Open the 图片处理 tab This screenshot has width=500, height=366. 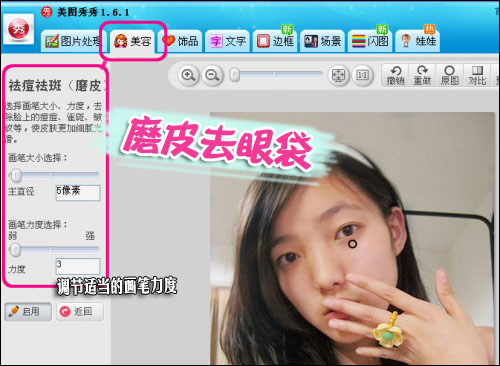pyautogui.click(x=73, y=41)
